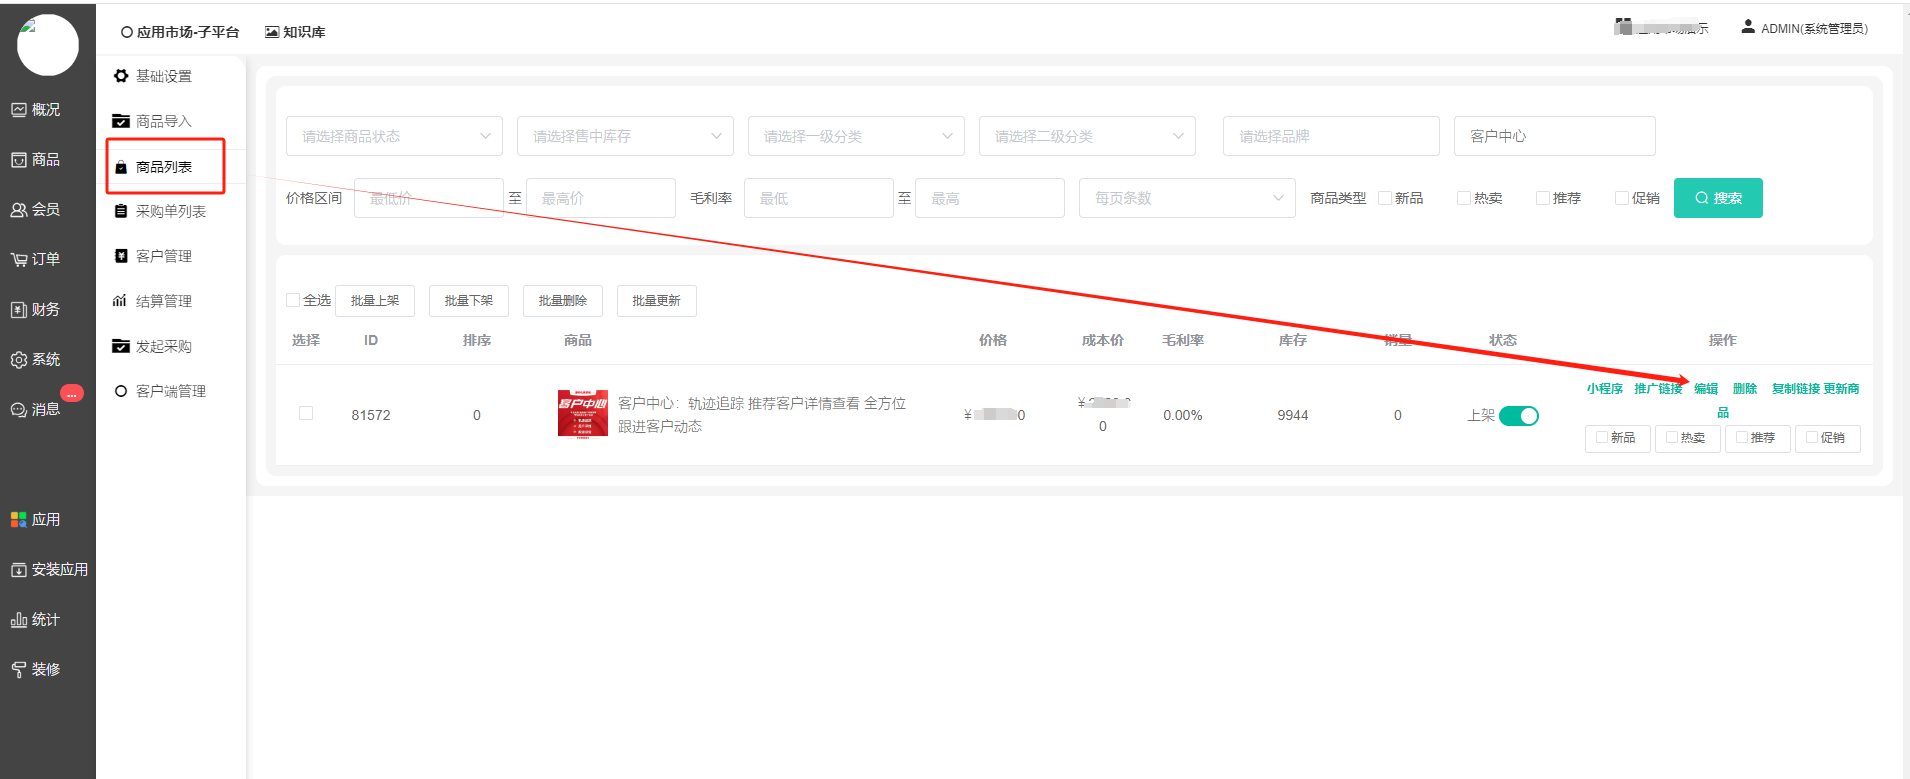Click the 订单 shopping cart icon
1910x779 pixels.
coord(19,260)
